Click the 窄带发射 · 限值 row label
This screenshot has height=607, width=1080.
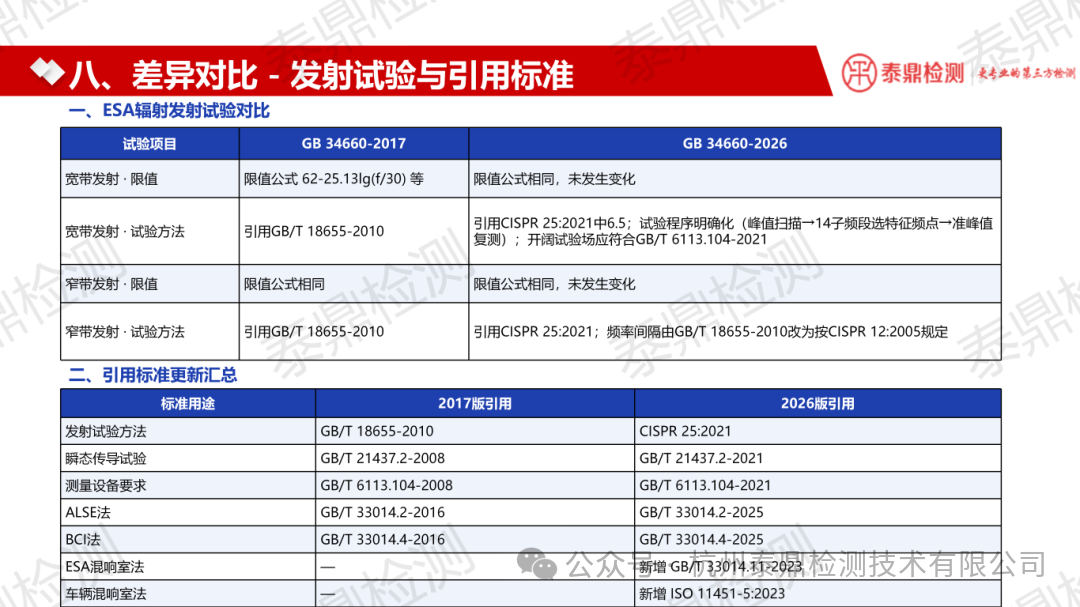(150, 284)
